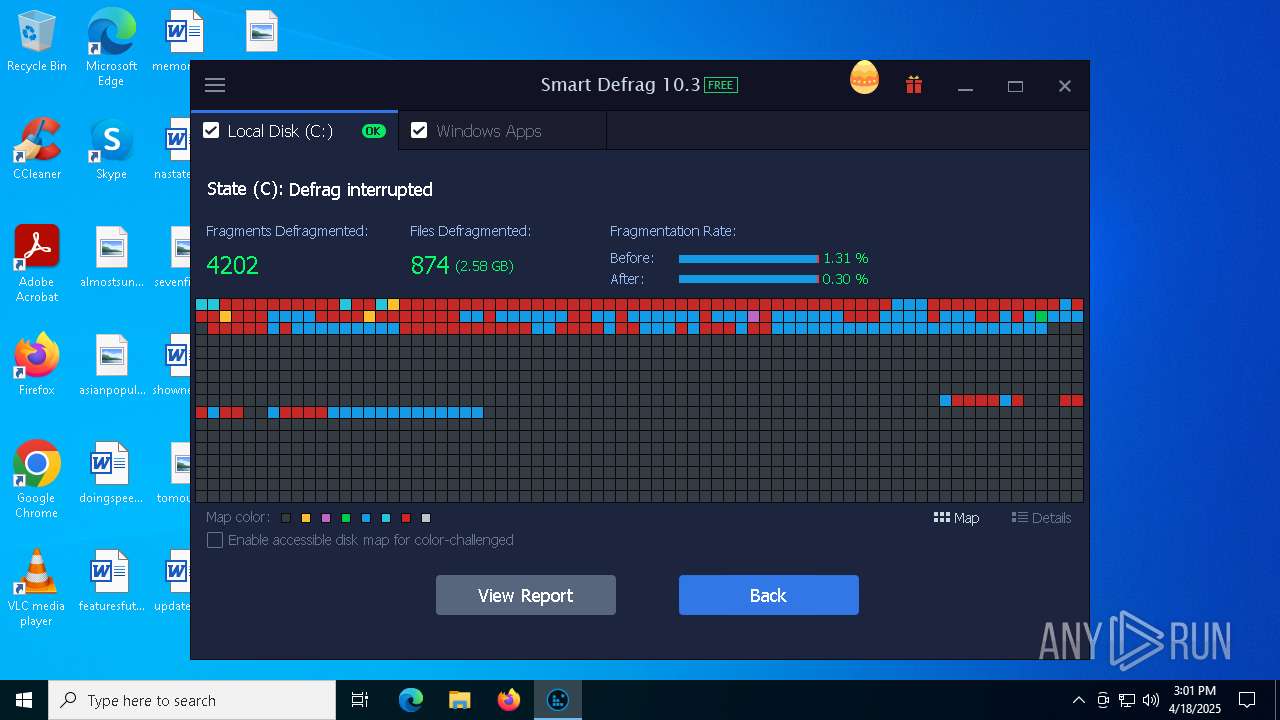The width and height of the screenshot is (1280, 720).
Task: Click the files defragmented value 874
Action: (430, 265)
